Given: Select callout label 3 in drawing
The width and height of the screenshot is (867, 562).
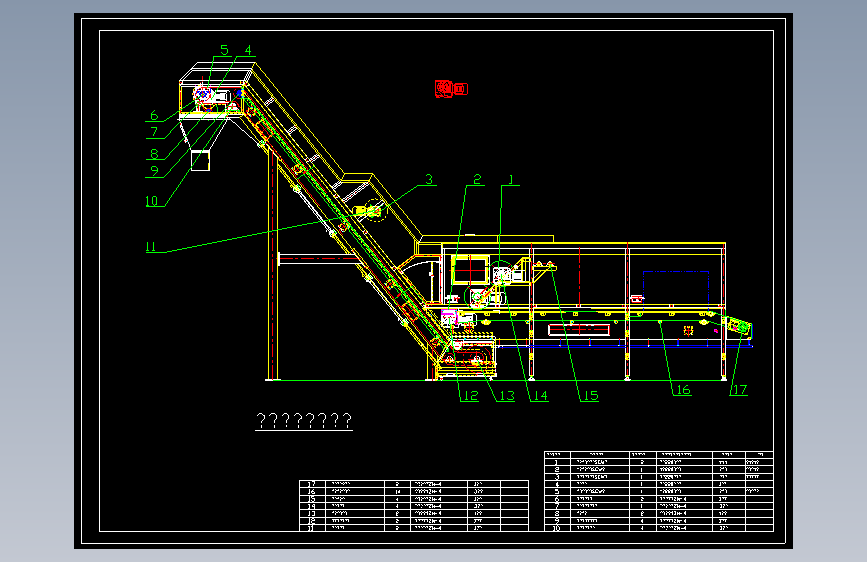Looking at the screenshot, I should [x=429, y=179].
